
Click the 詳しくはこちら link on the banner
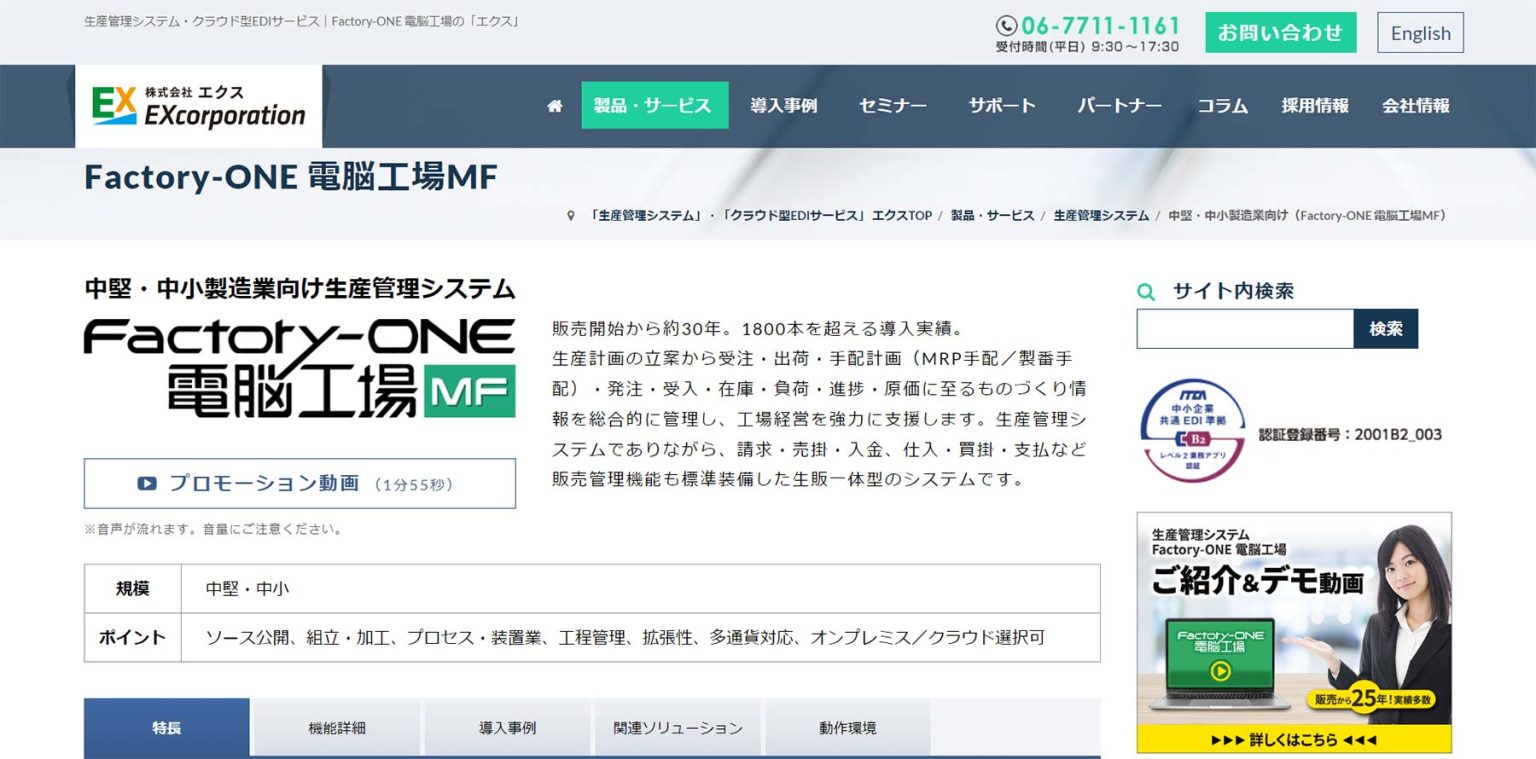point(1294,740)
